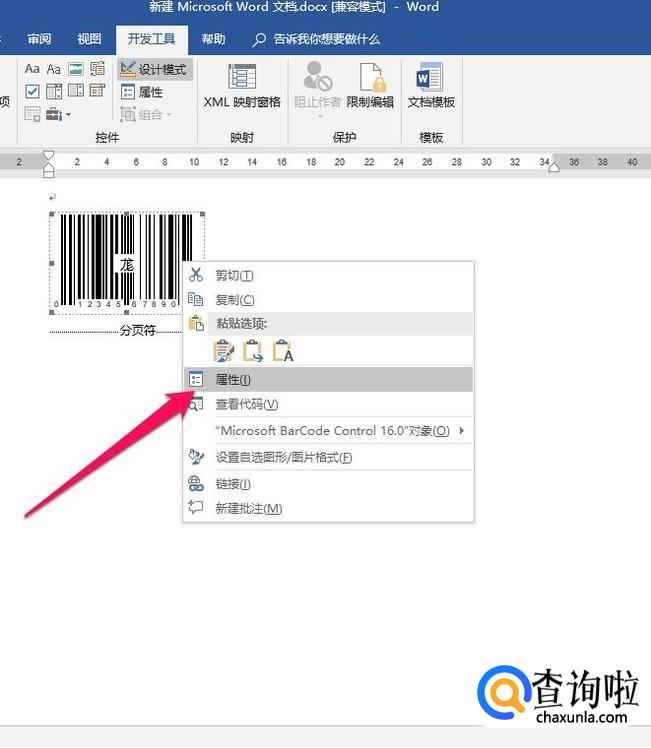Viewport: 651px width, 748px height.
Task: Expand Microsoft BarCode Control 16.0 对象 submenu
Action: (x=329, y=431)
